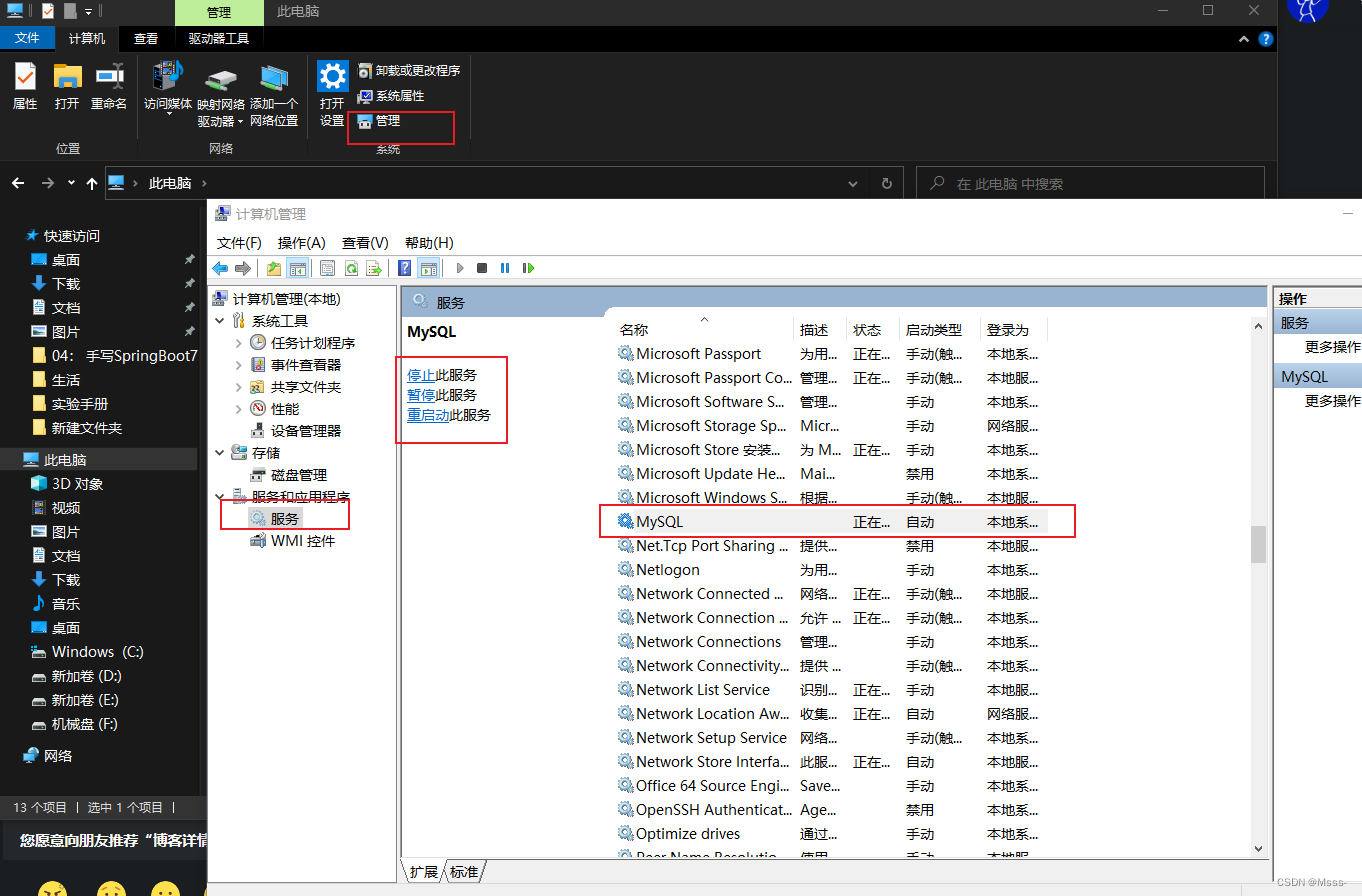
Task: Click the 打开设置 gear icon
Action: pos(332,93)
